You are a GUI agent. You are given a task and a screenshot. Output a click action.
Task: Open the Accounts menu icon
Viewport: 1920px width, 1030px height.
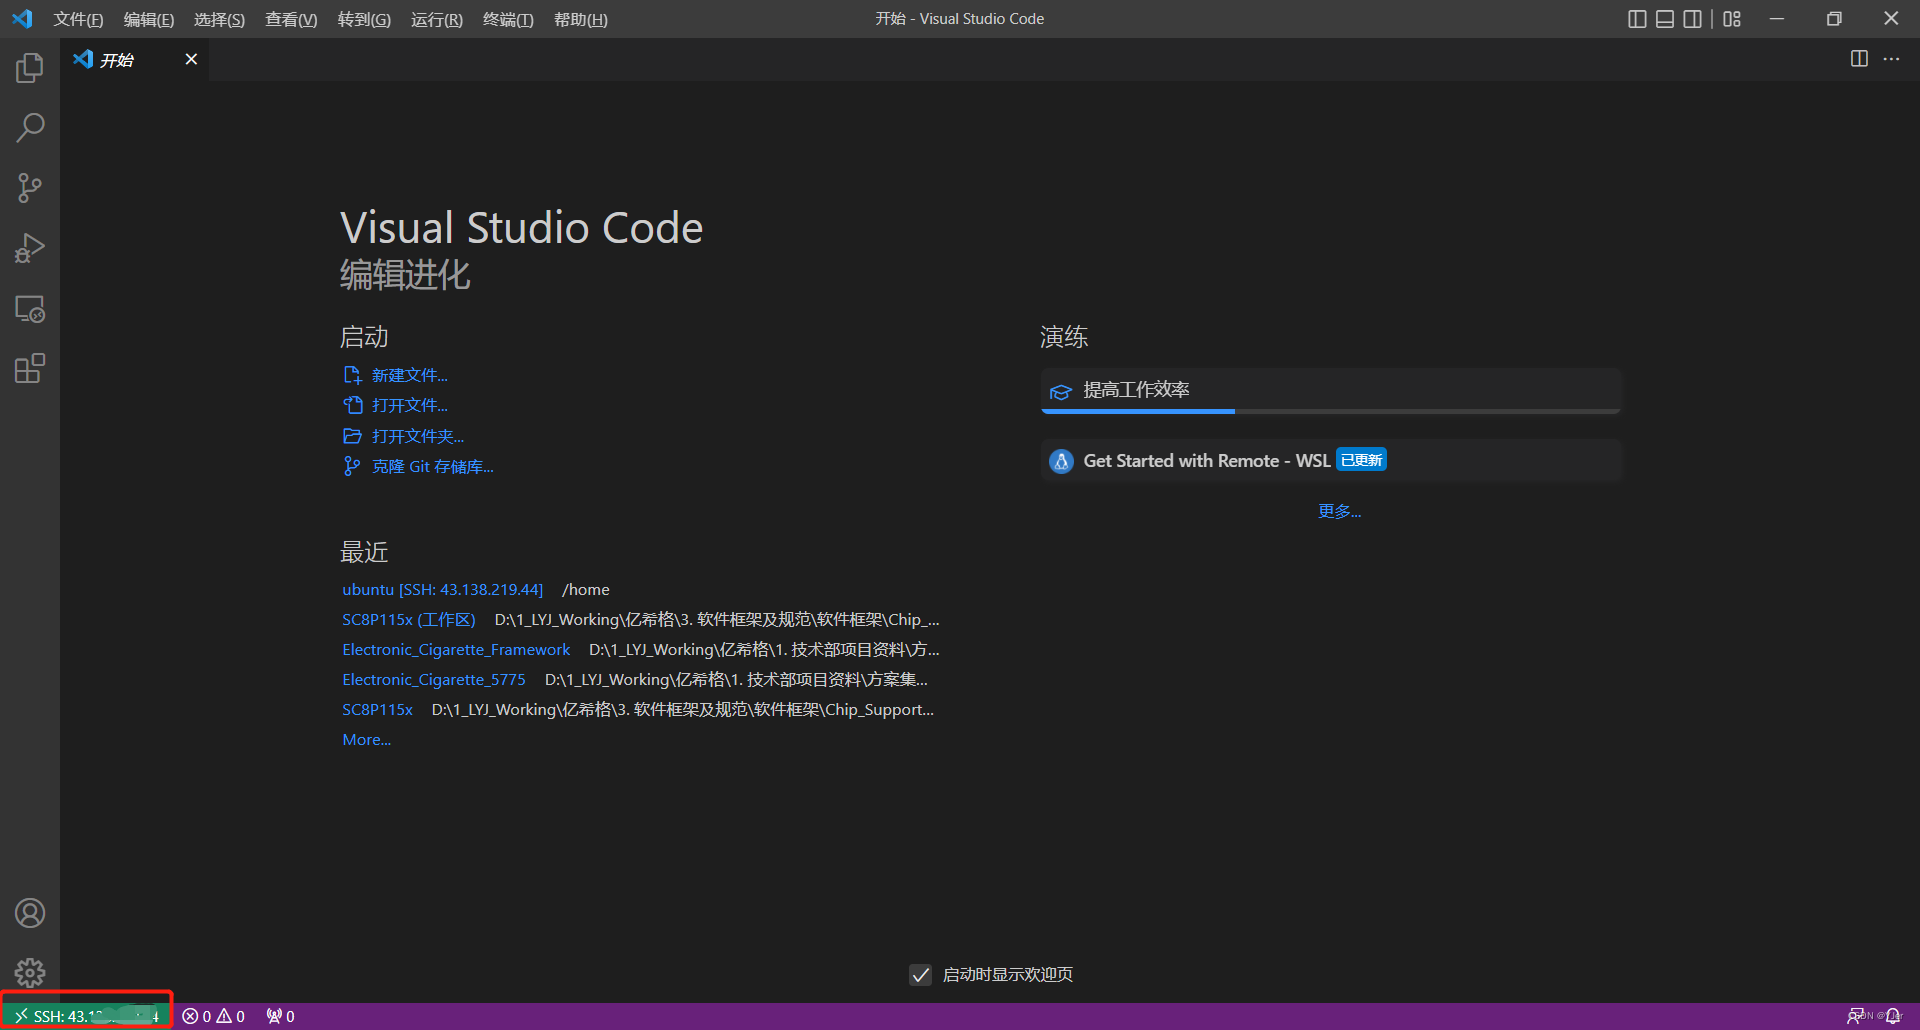[30, 913]
